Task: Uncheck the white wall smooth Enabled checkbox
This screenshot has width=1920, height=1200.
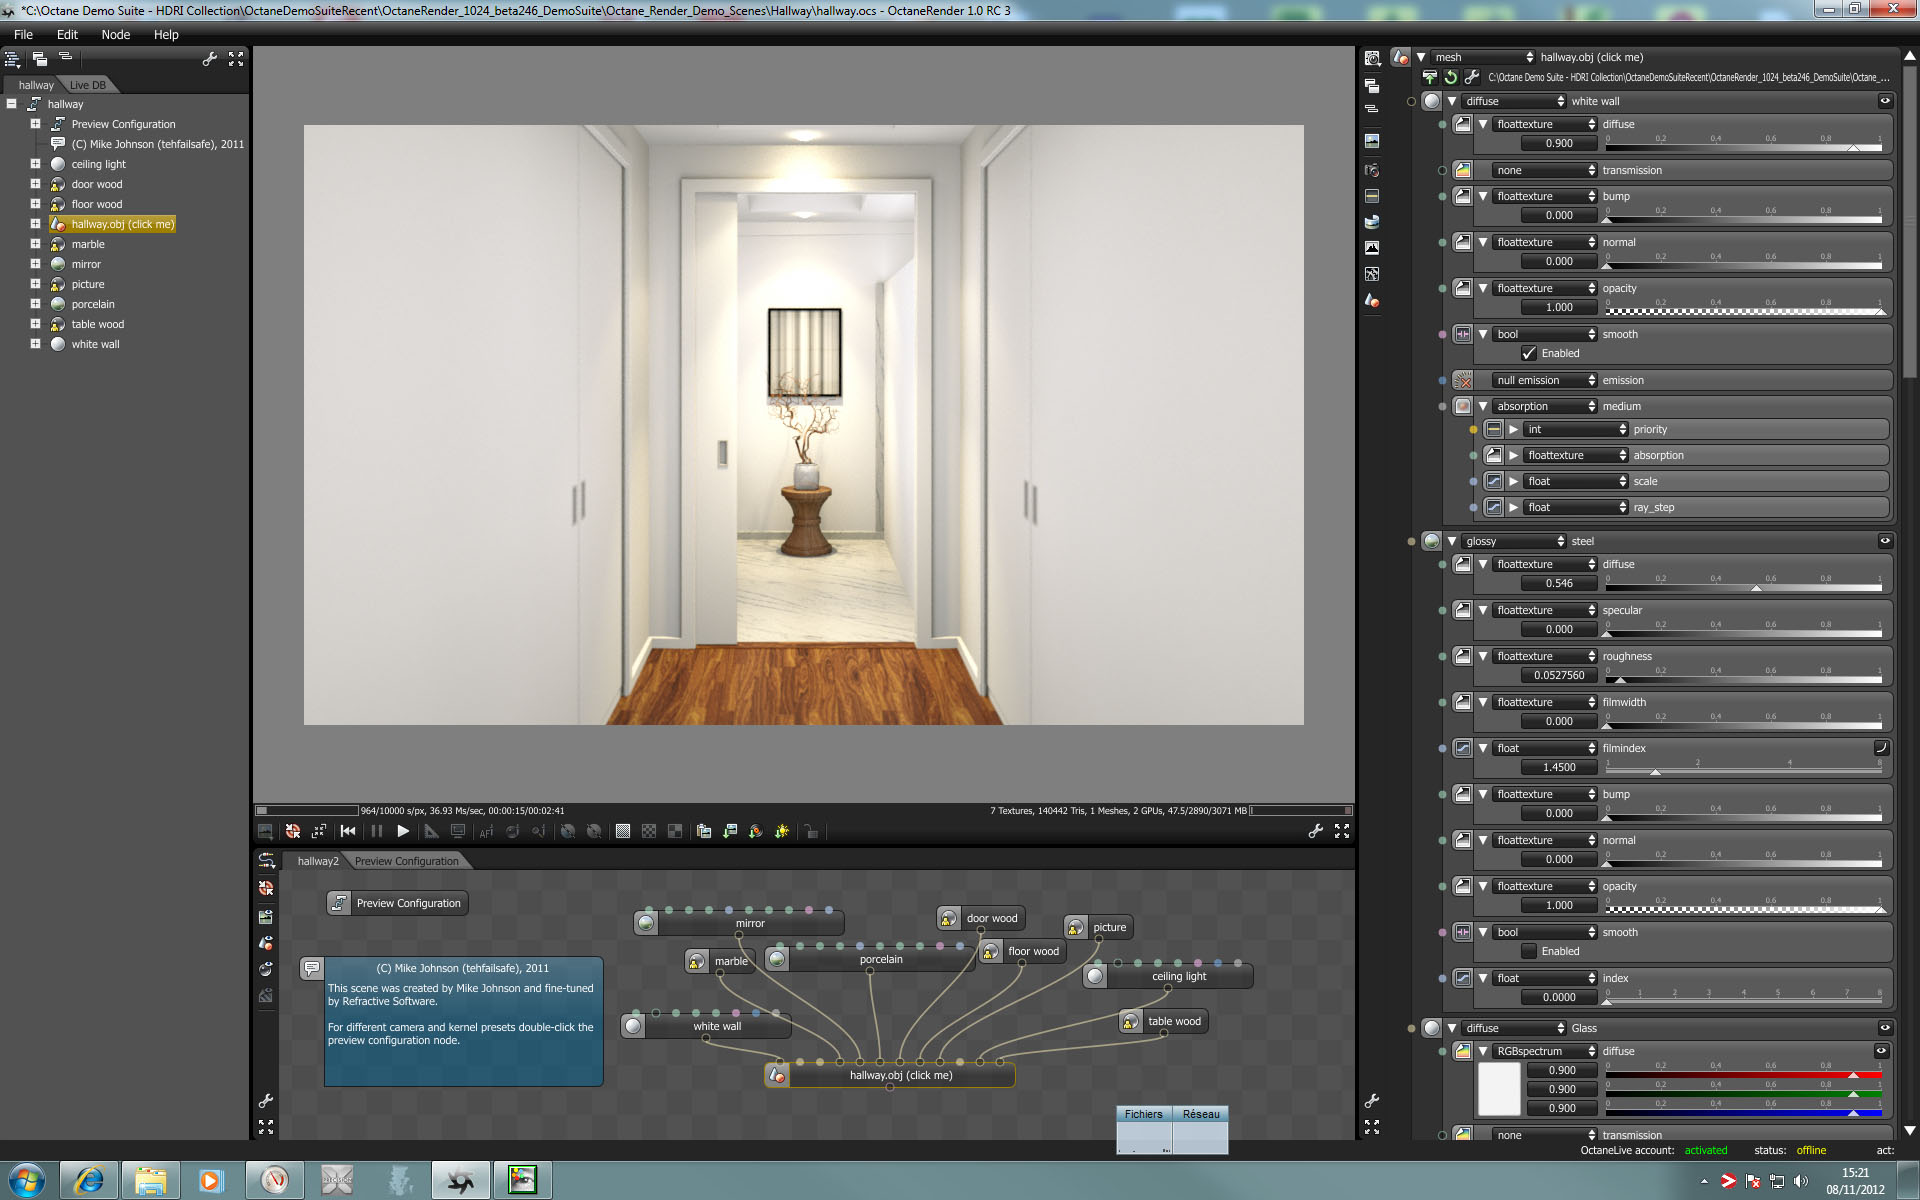Action: [1528, 353]
